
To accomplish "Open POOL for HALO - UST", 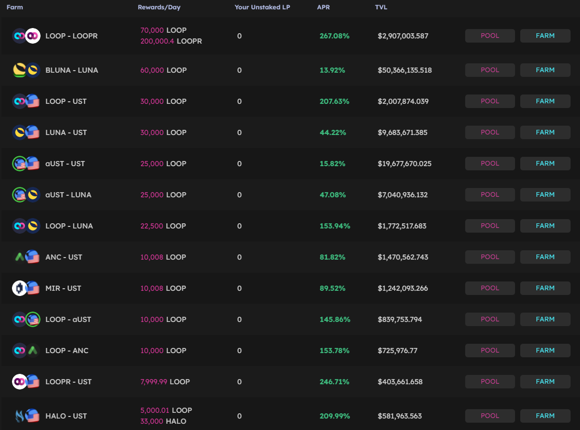I will tap(490, 416).
